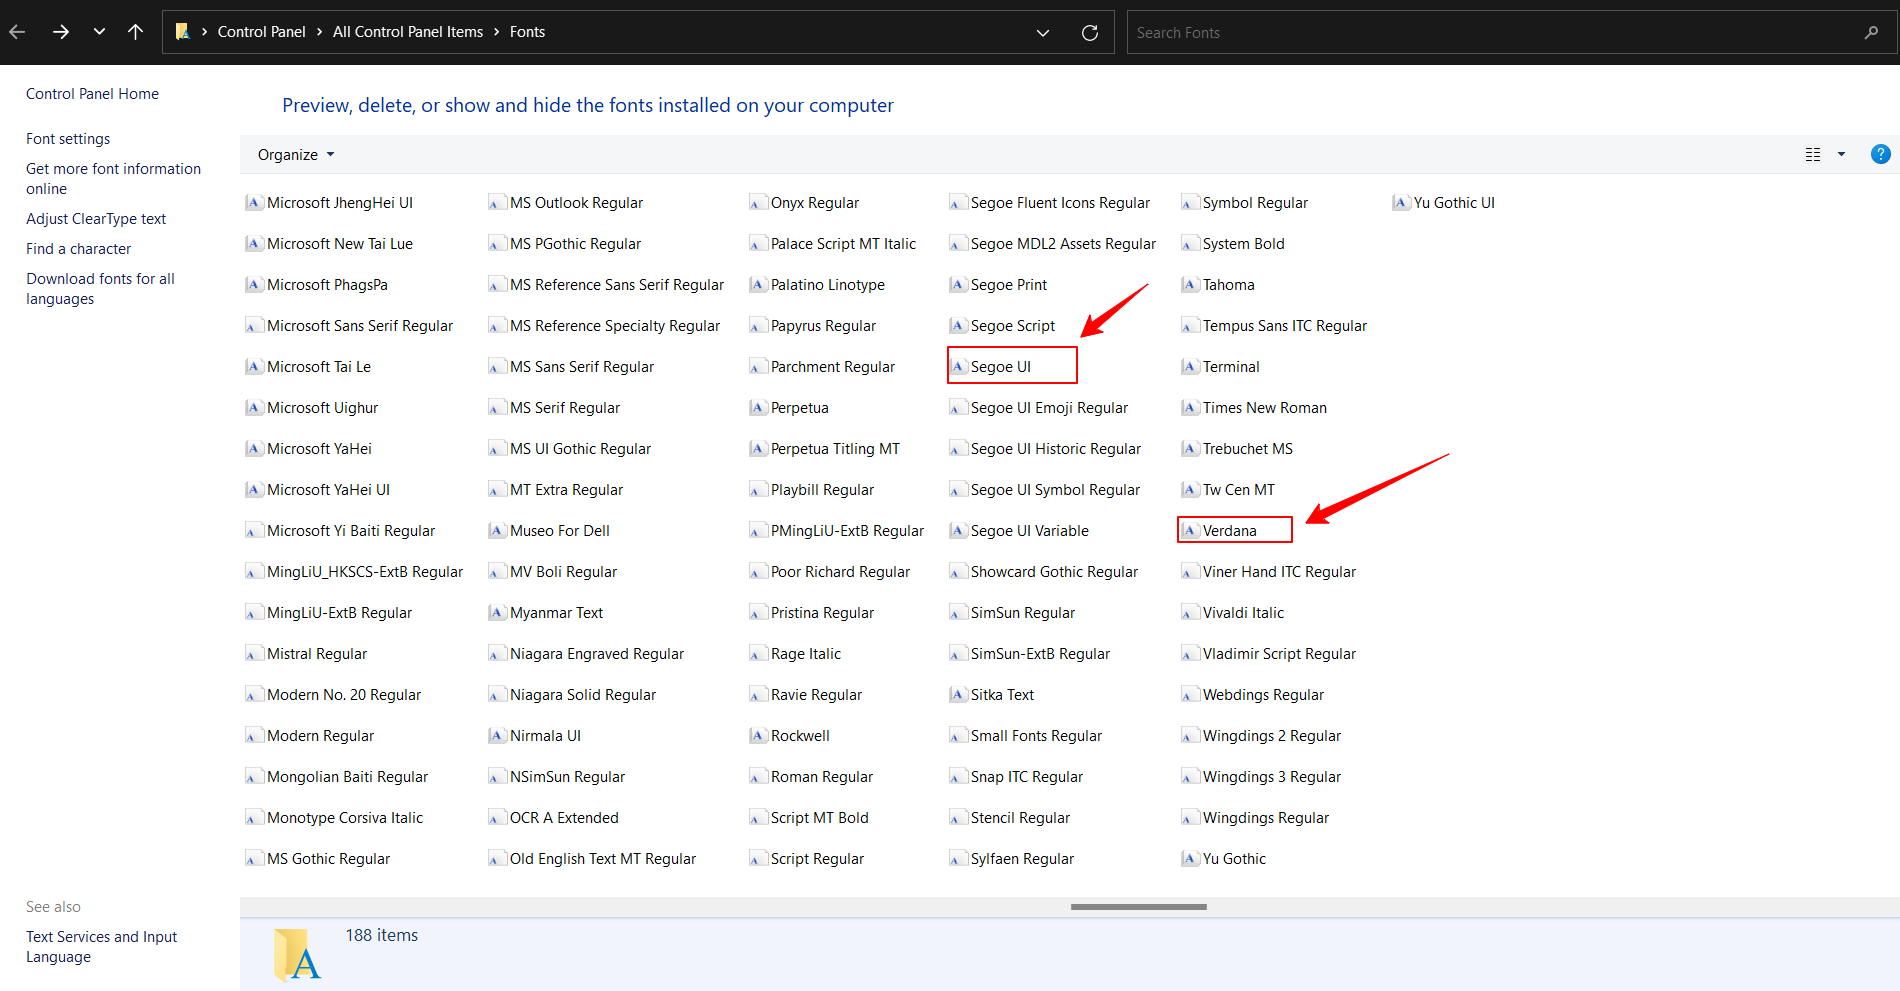Click Get more font information online
This screenshot has height=991, width=1900.
pos(113,179)
